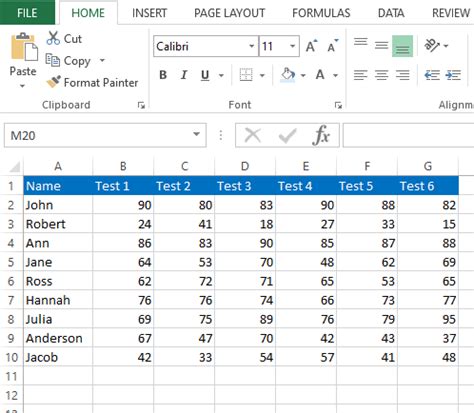The width and height of the screenshot is (474, 413).
Task: Select column G header
Action: point(428,166)
